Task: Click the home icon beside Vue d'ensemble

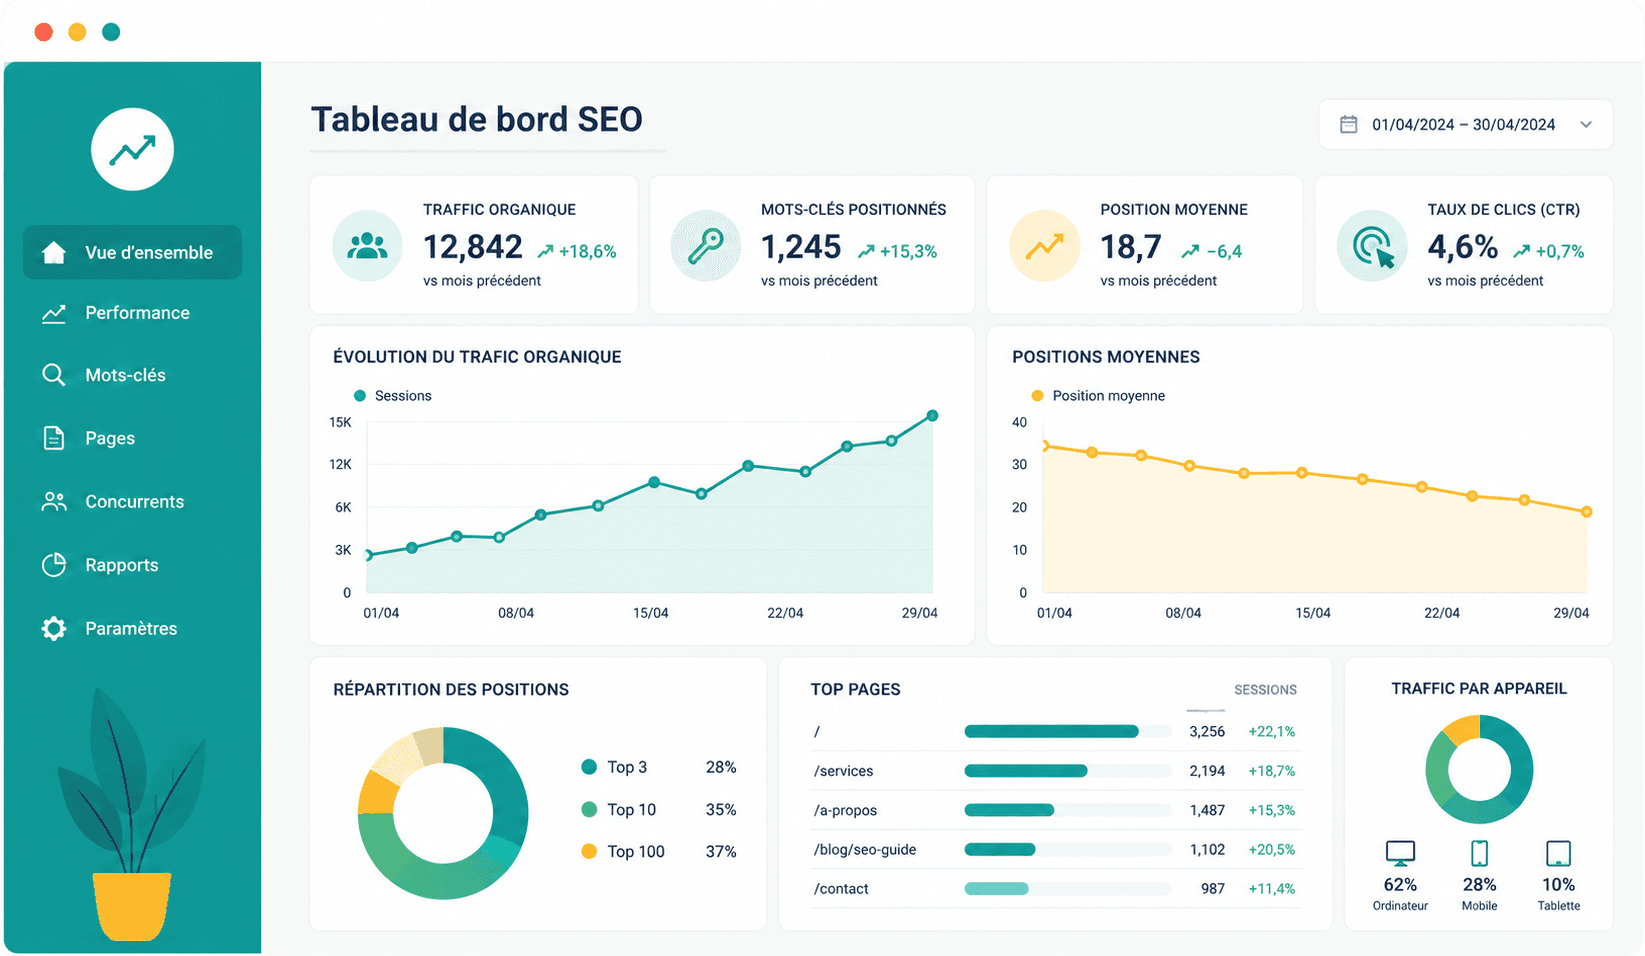Action: pyautogui.click(x=54, y=252)
